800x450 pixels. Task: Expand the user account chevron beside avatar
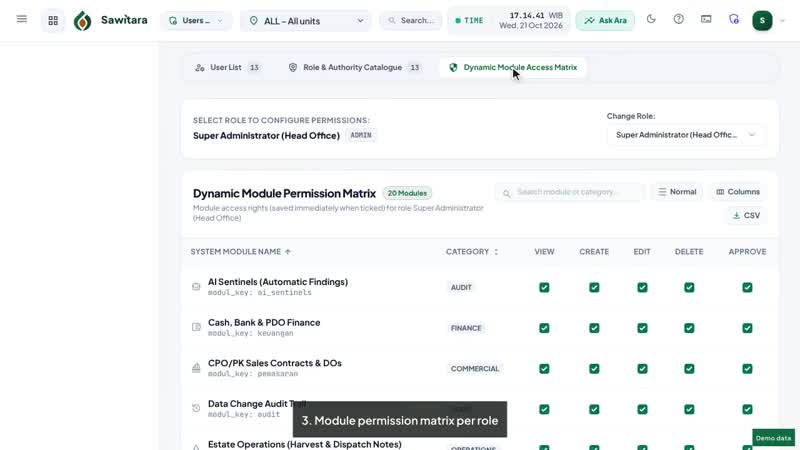(x=783, y=21)
